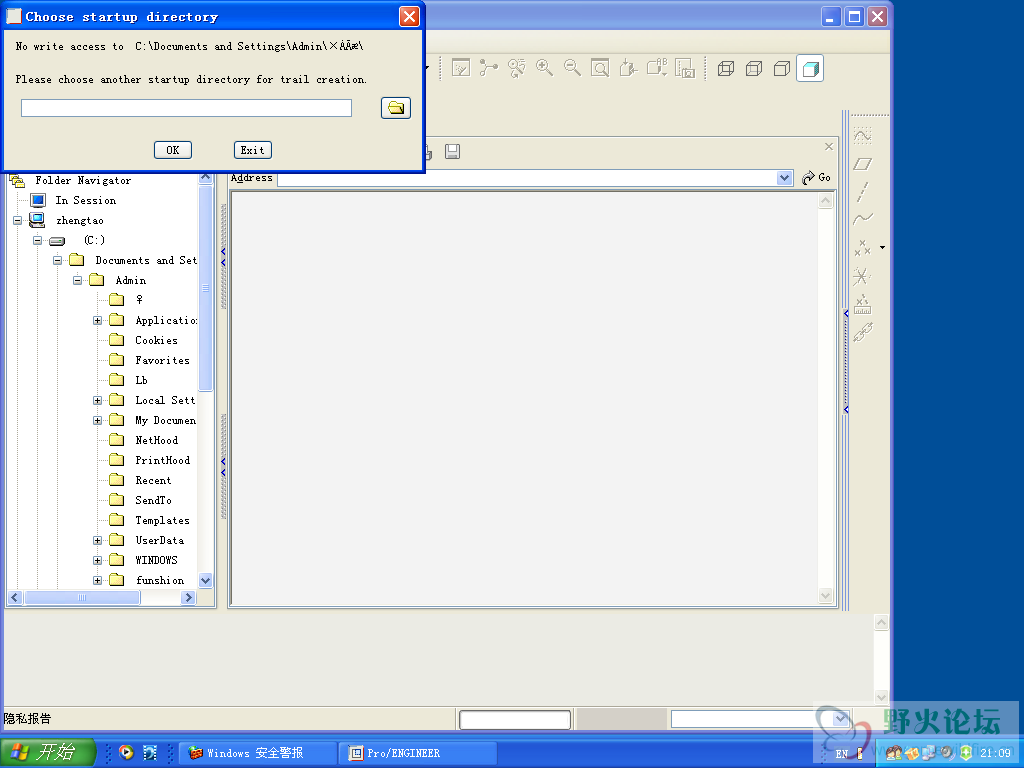Open the Windows Start button
This screenshot has height=768, width=1024.
(x=48, y=753)
